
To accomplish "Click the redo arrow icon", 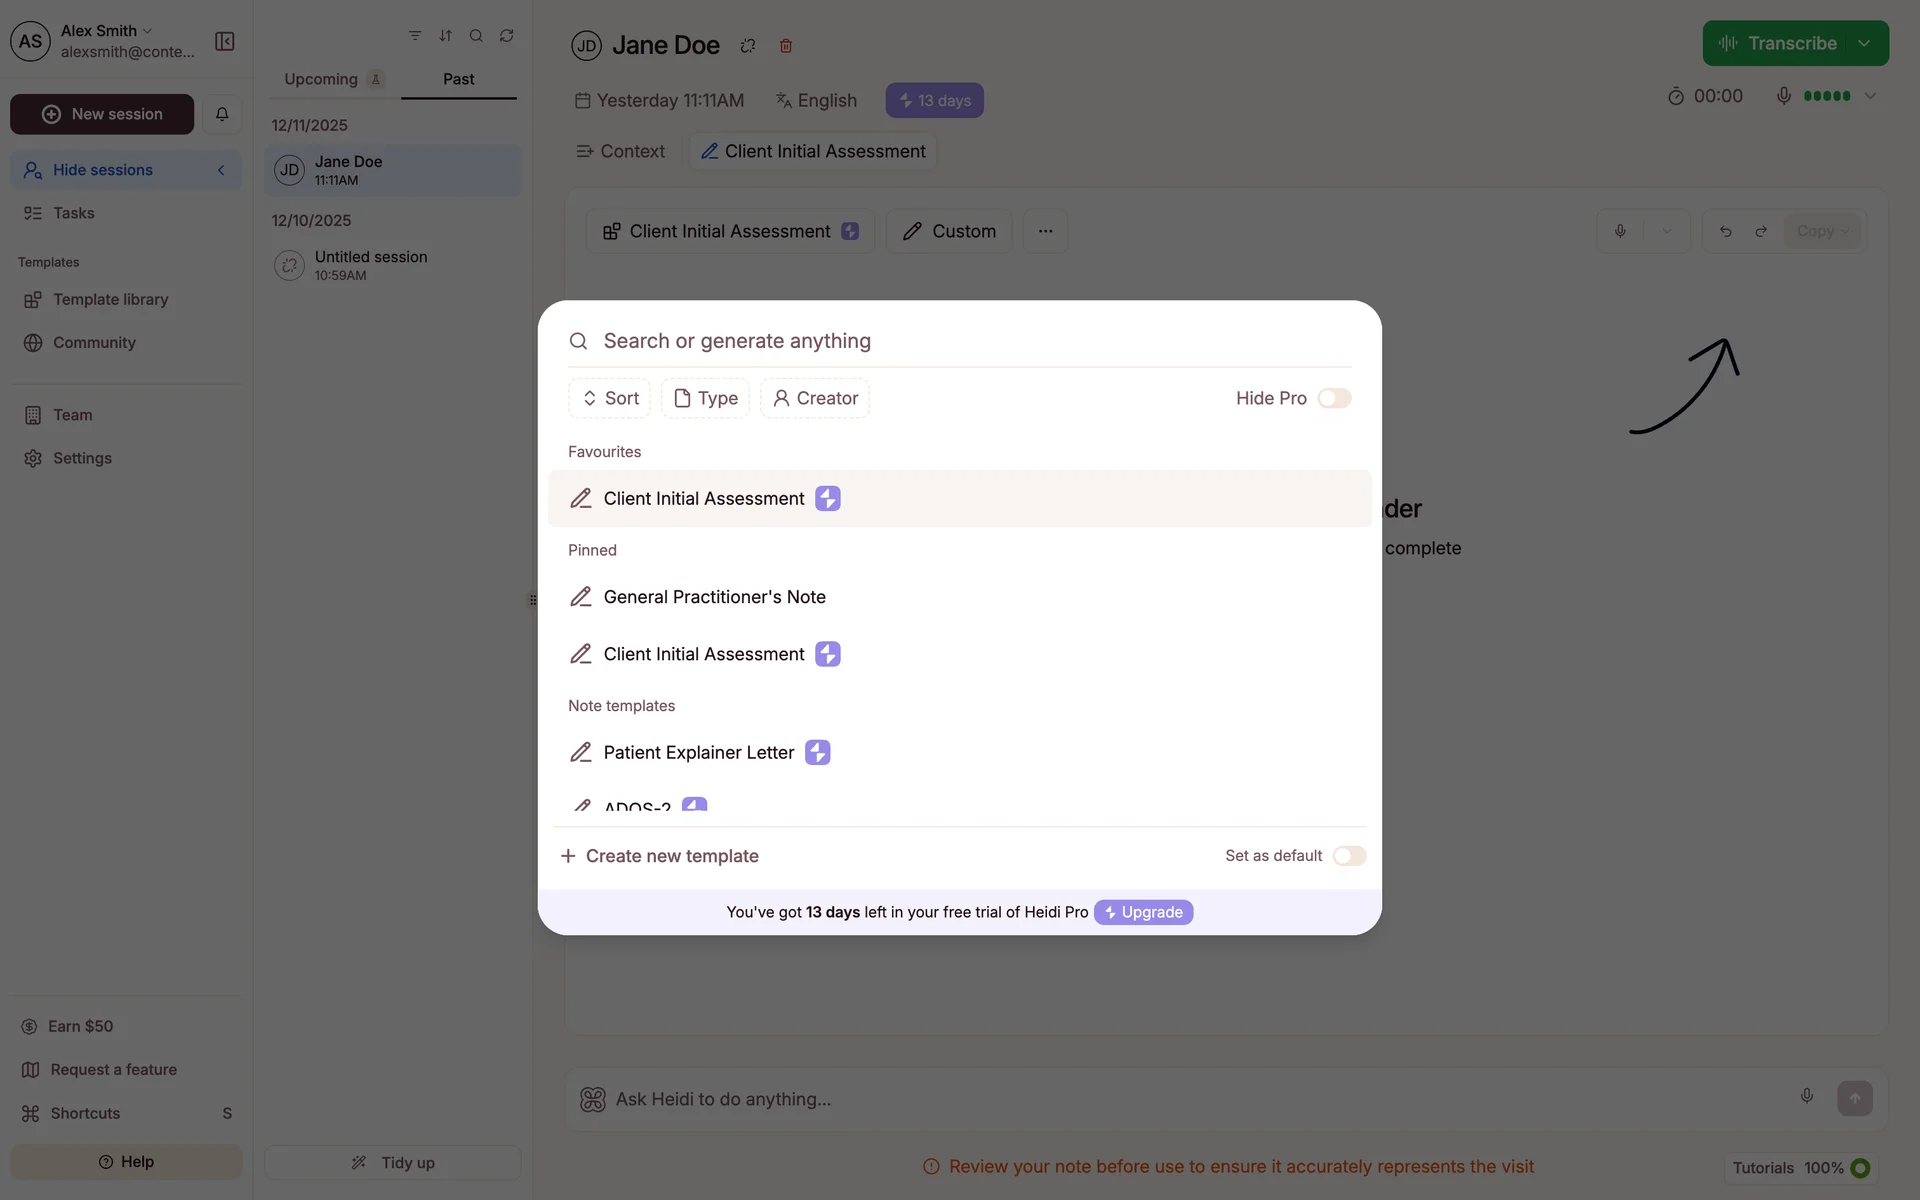I will [x=1761, y=231].
